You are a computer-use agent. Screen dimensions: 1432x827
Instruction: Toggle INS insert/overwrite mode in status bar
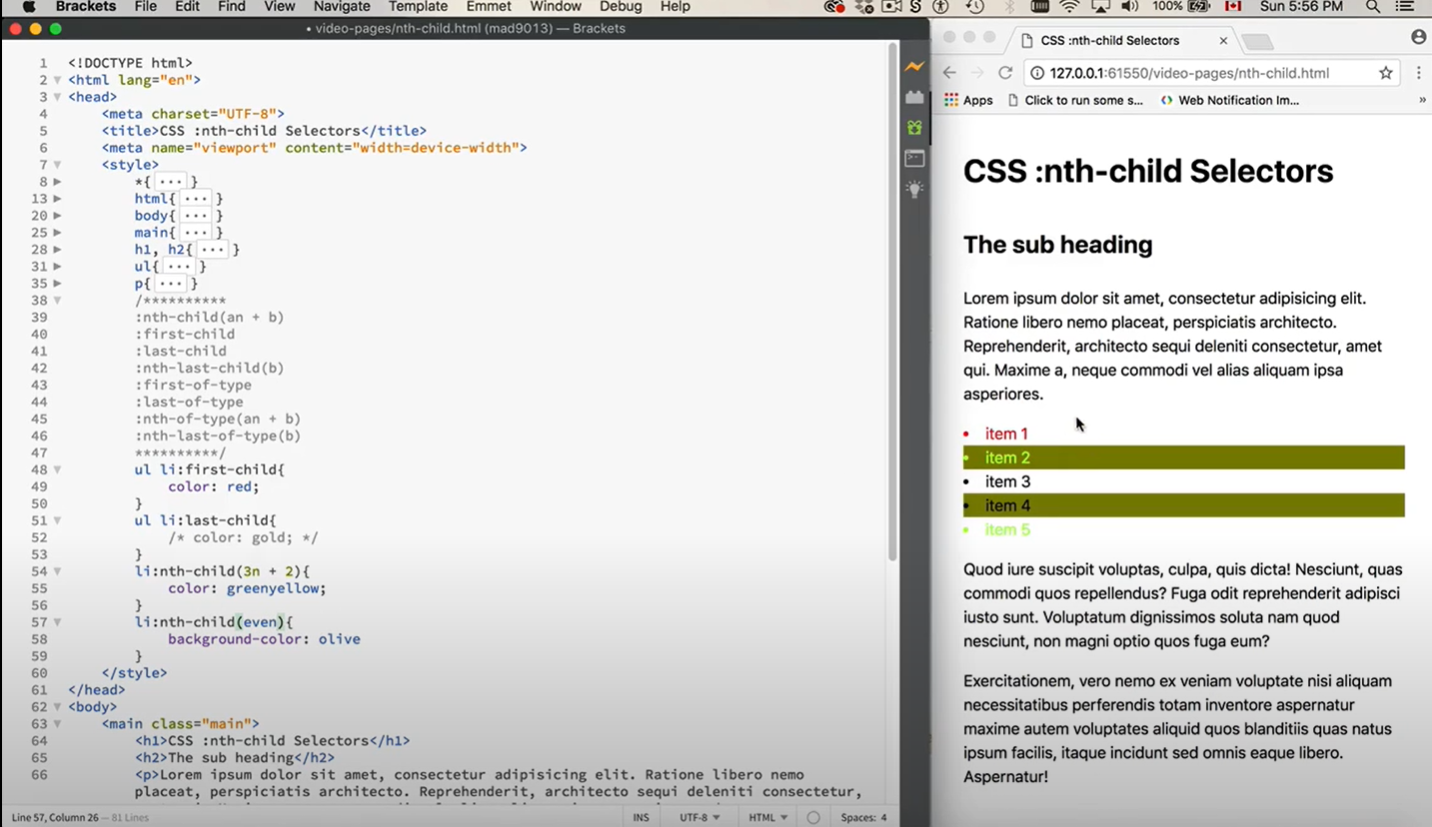pos(641,817)
